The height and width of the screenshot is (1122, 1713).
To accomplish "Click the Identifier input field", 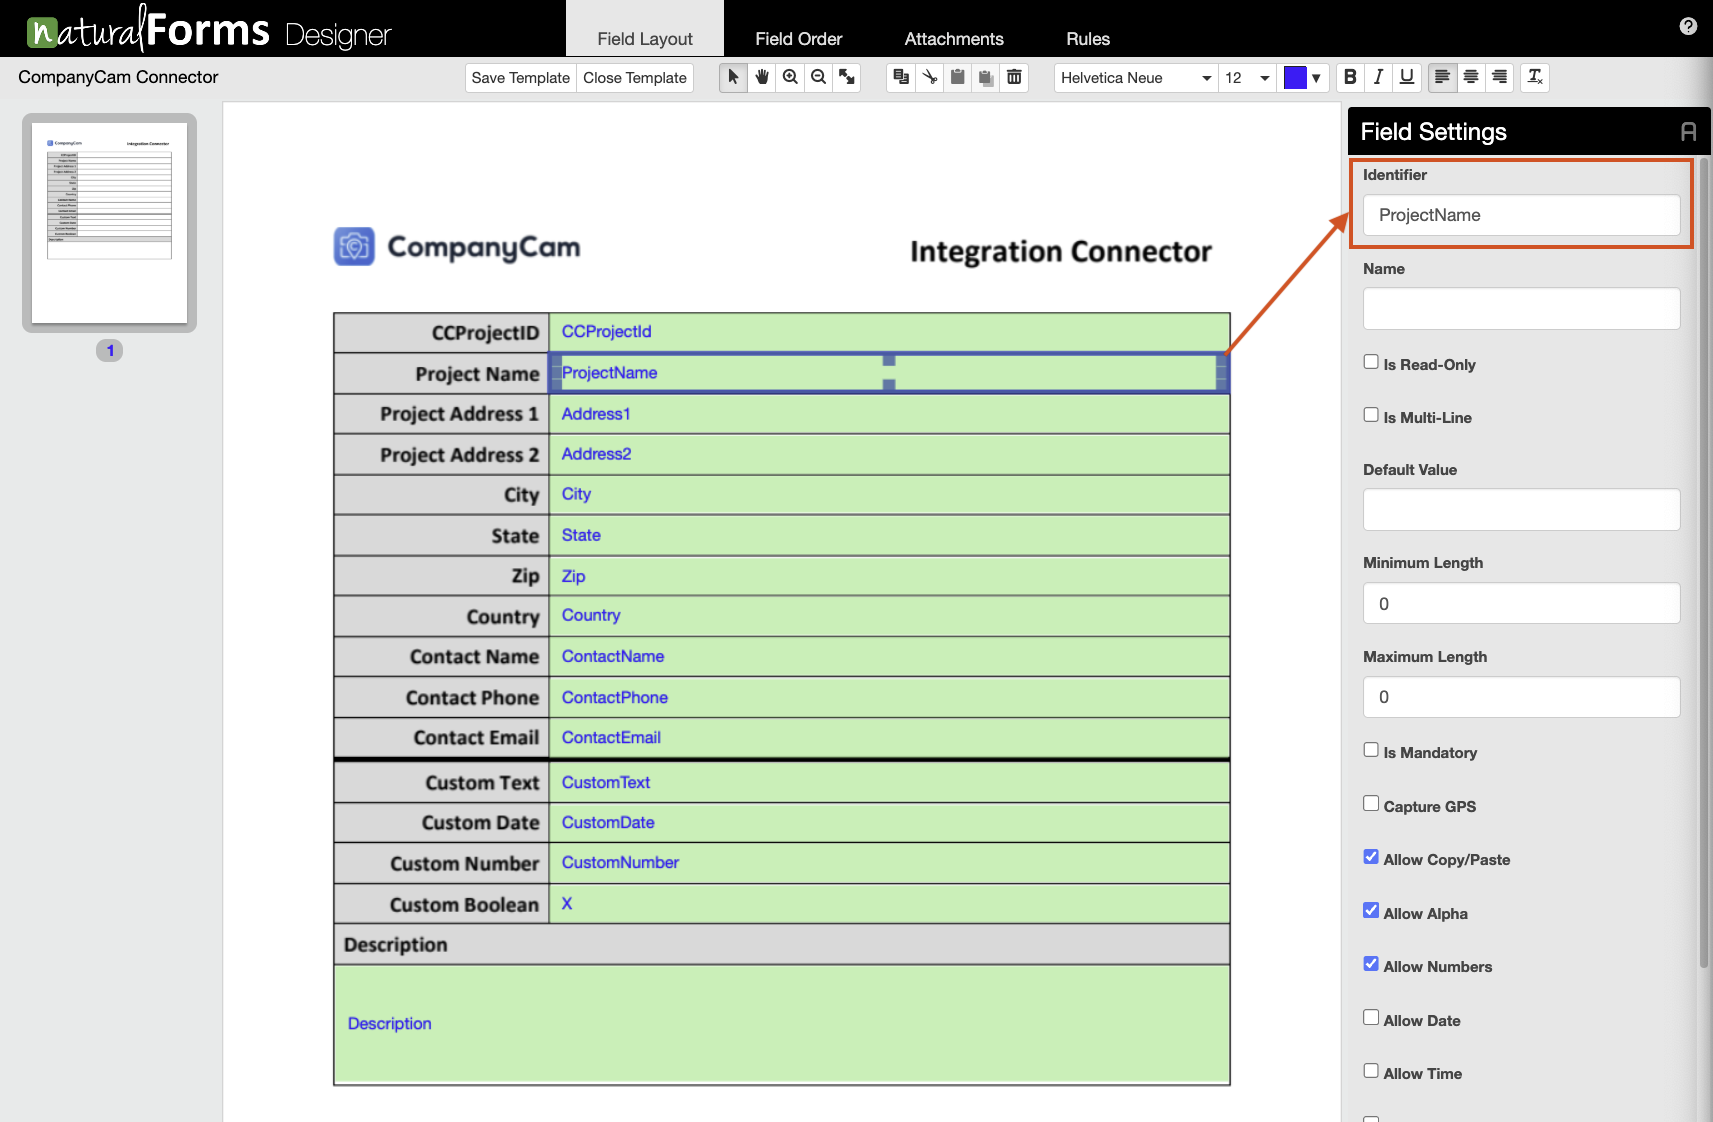I will tap(1521, 215).
